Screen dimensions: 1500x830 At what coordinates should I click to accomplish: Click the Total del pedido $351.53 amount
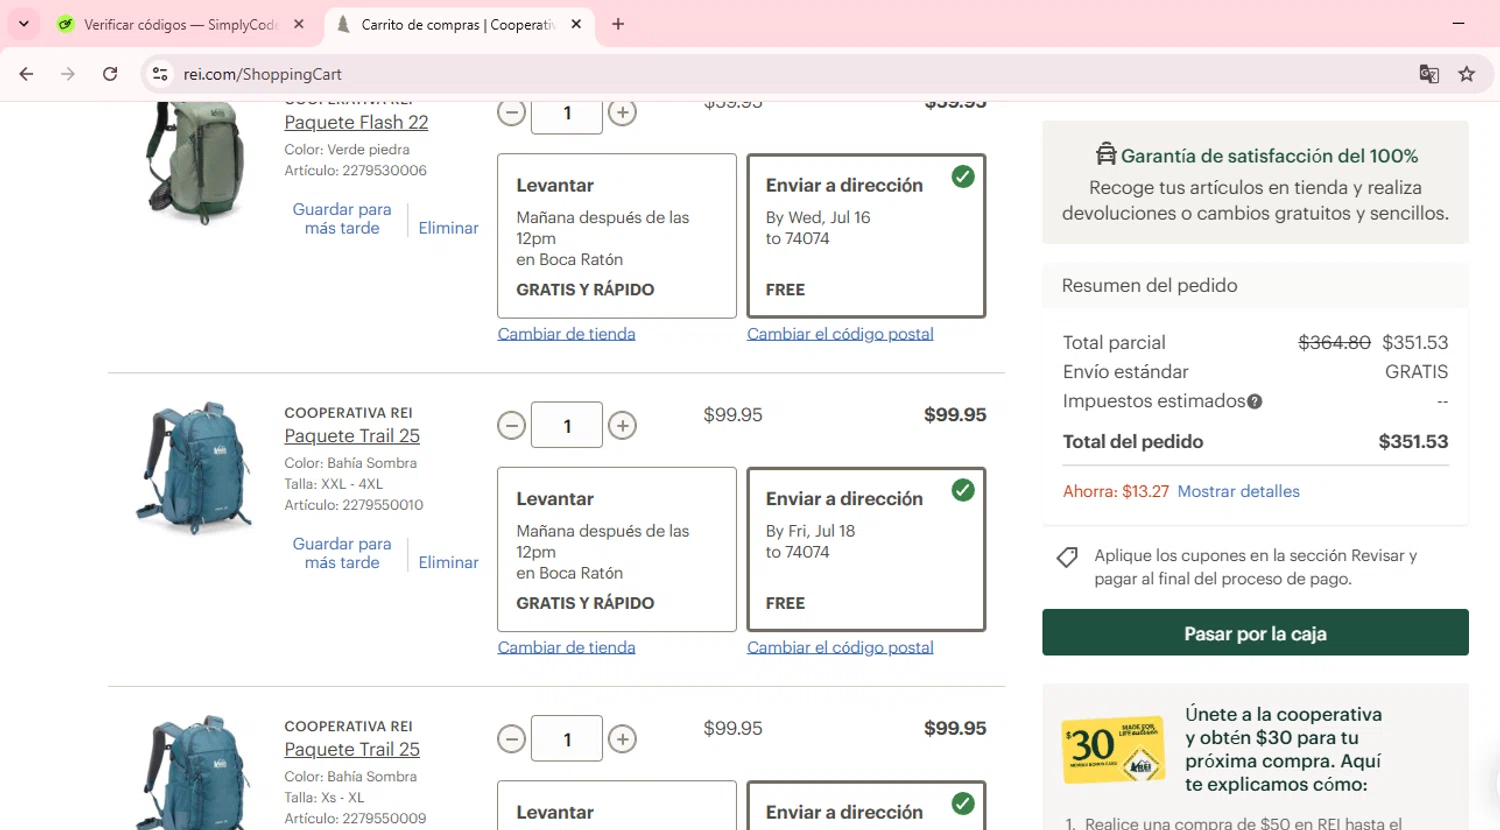1413,441
